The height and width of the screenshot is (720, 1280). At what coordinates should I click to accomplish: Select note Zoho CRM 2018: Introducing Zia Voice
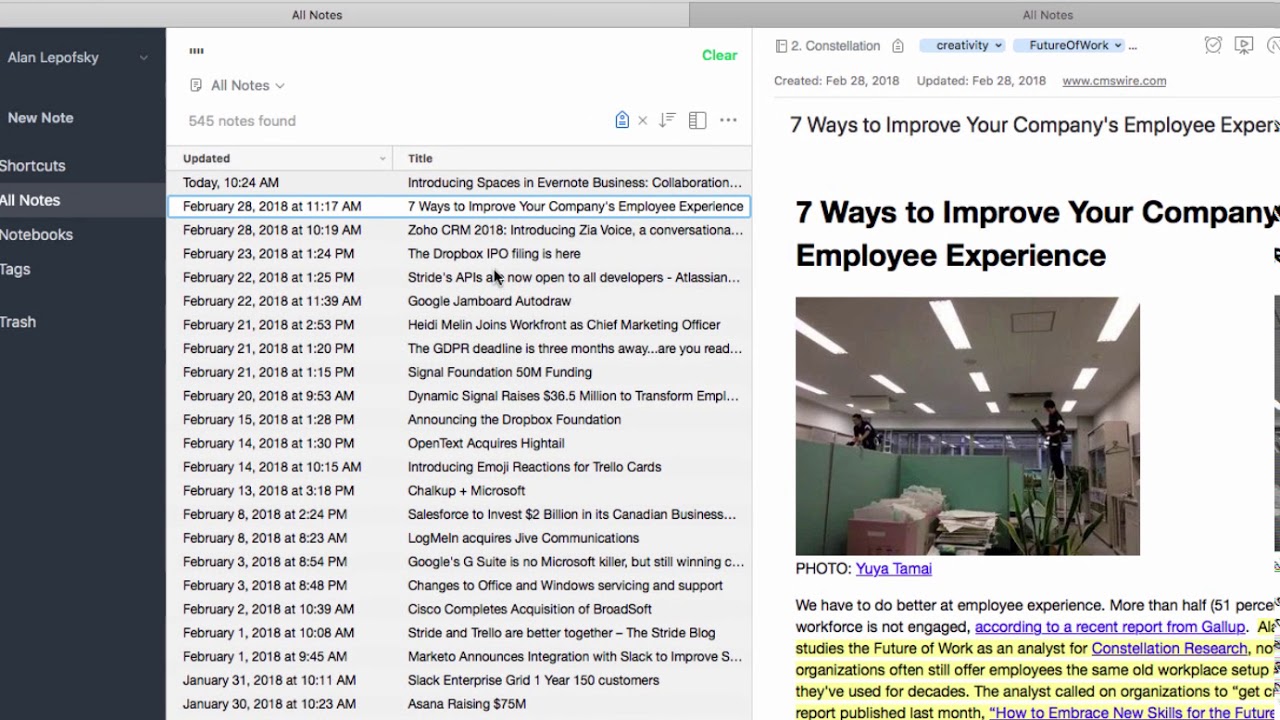[459, 230]
